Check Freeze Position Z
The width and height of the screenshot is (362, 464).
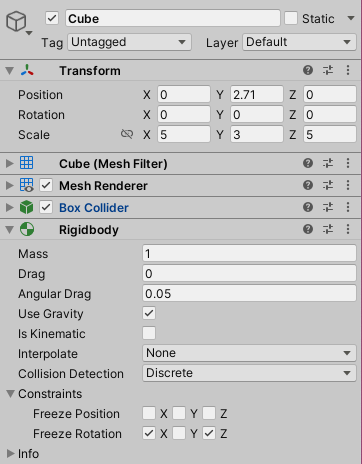[x=209, y=413]
